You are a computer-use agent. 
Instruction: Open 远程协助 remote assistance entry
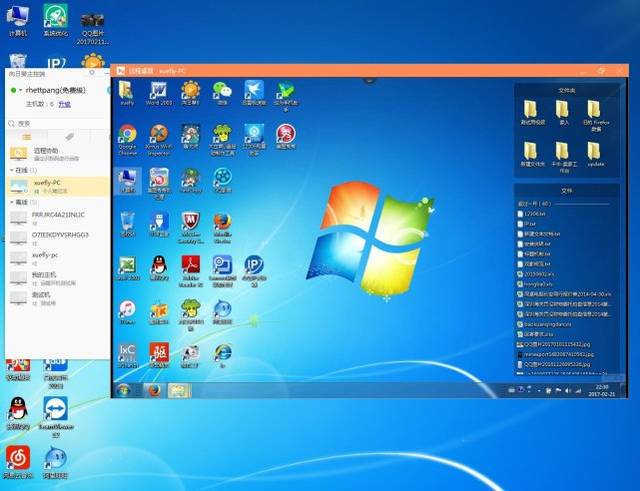click(x=58, y=154)
